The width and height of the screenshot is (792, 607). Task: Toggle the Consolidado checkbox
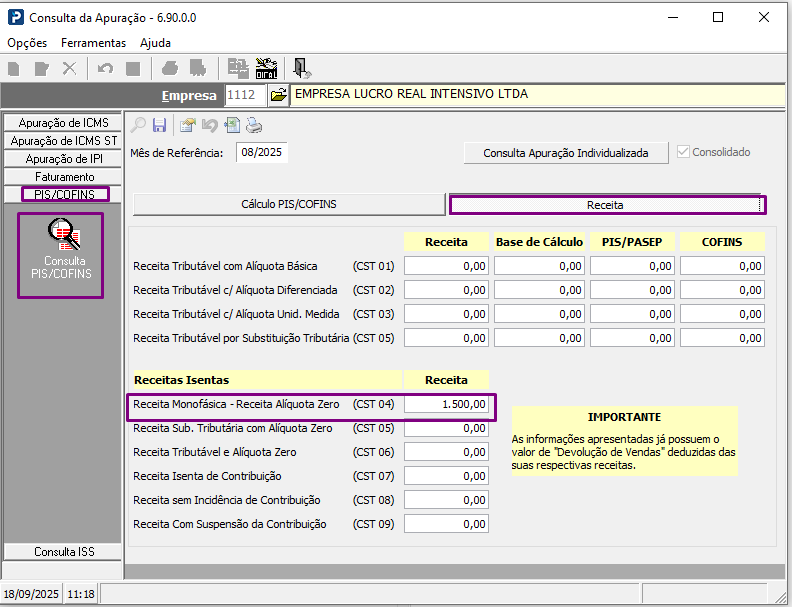tap(684, 152)
